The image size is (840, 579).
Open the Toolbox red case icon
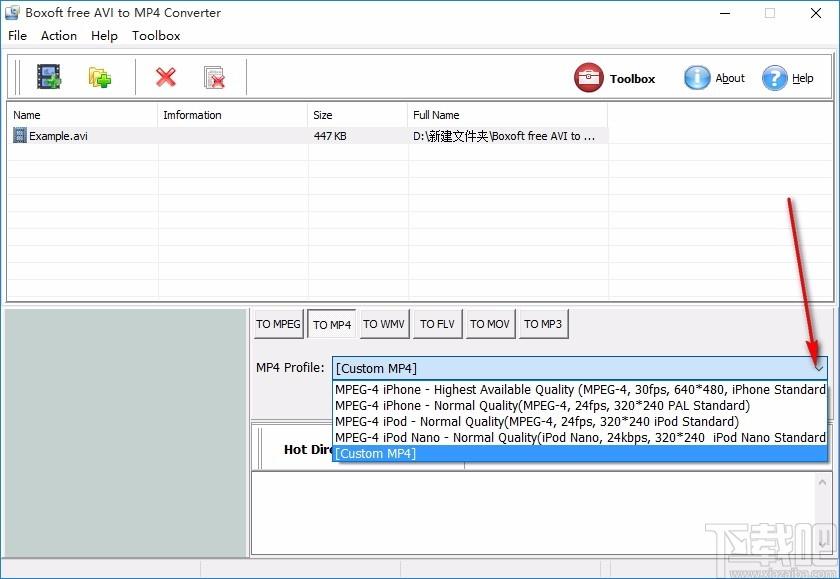tap(588, 78)
